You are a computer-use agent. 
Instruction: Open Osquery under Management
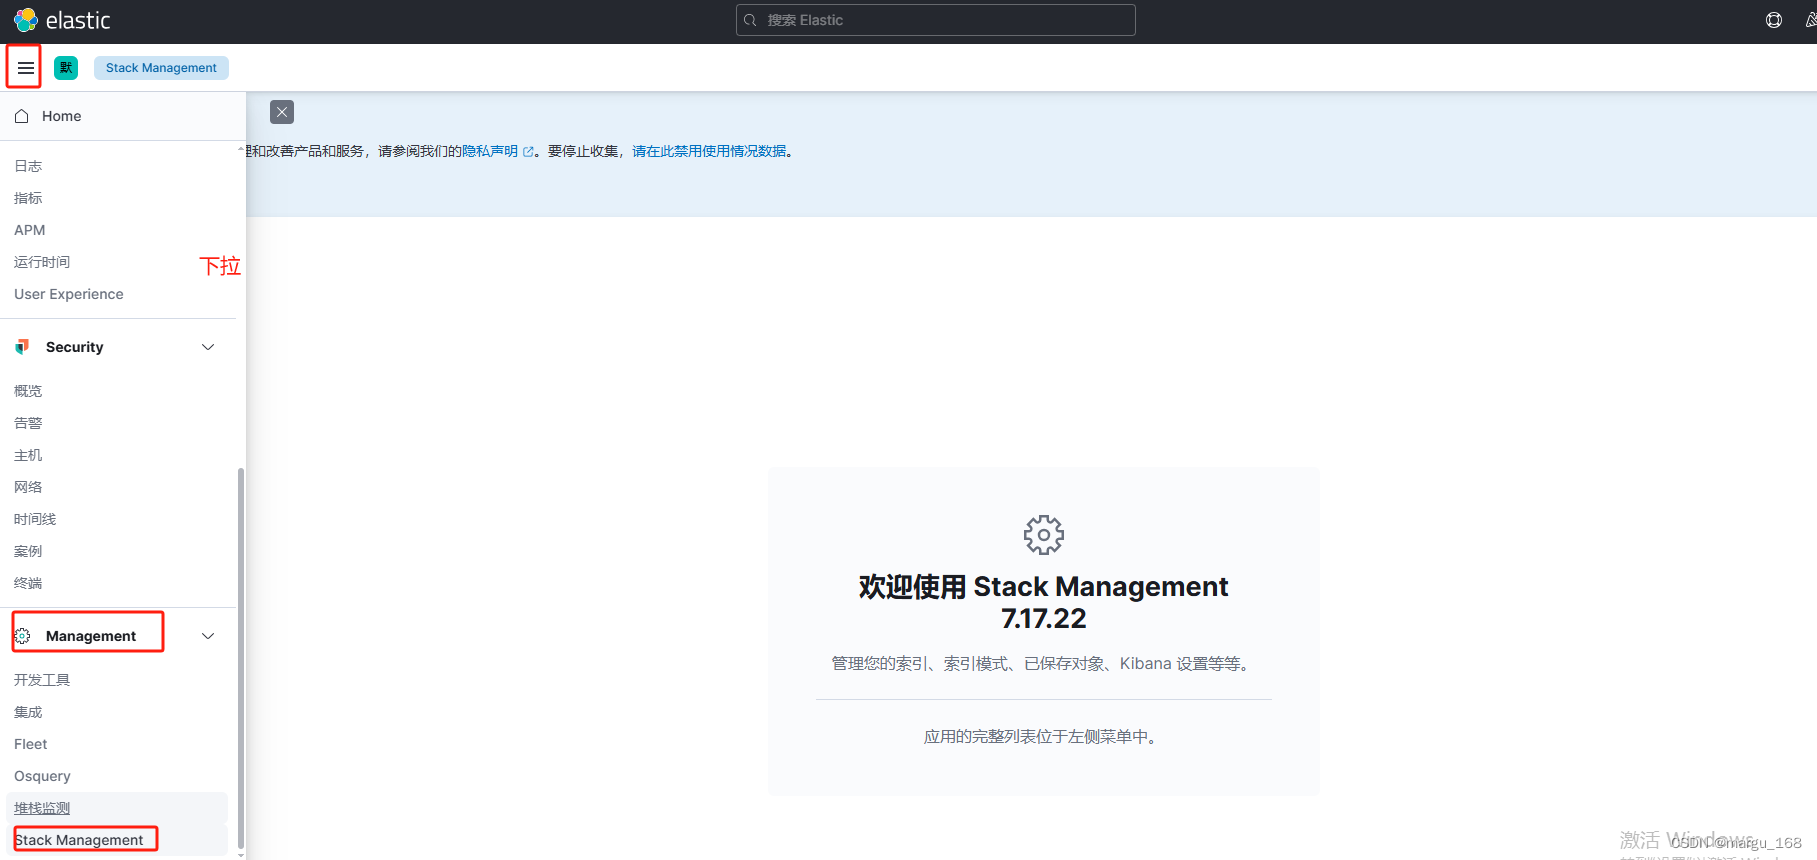42,776
